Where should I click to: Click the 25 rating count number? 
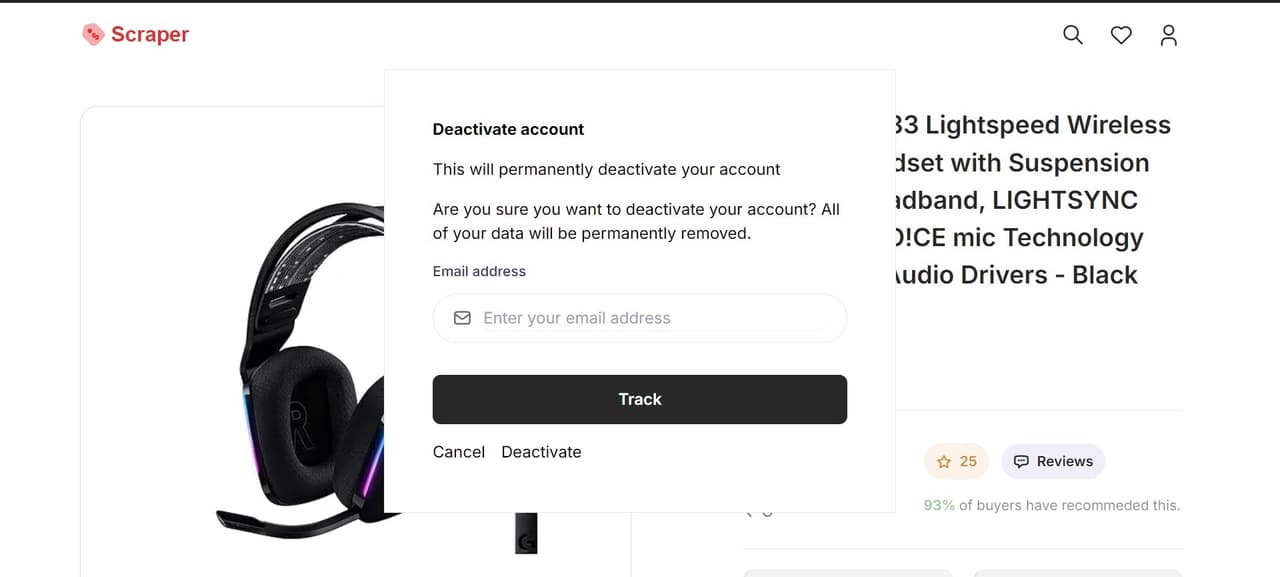968,462
